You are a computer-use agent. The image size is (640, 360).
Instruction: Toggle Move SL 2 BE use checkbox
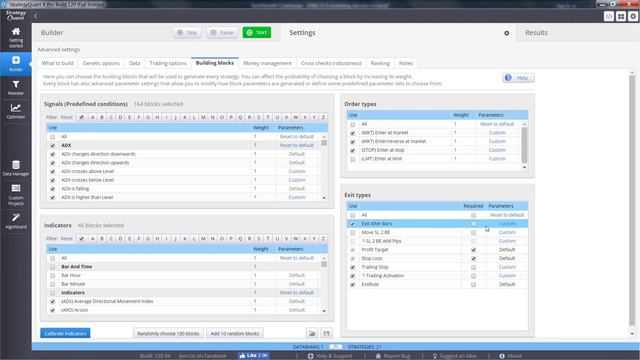coord(353,233)
